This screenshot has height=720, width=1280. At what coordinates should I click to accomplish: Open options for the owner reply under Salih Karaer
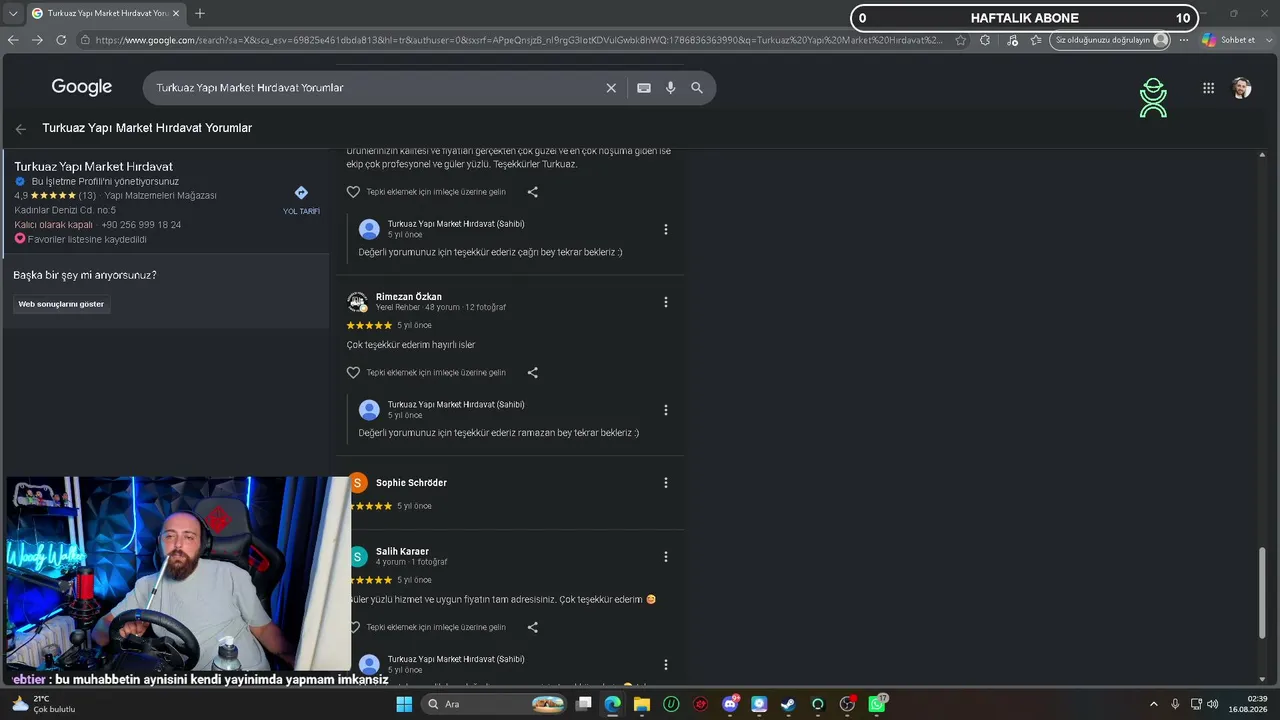click(666, 665)
